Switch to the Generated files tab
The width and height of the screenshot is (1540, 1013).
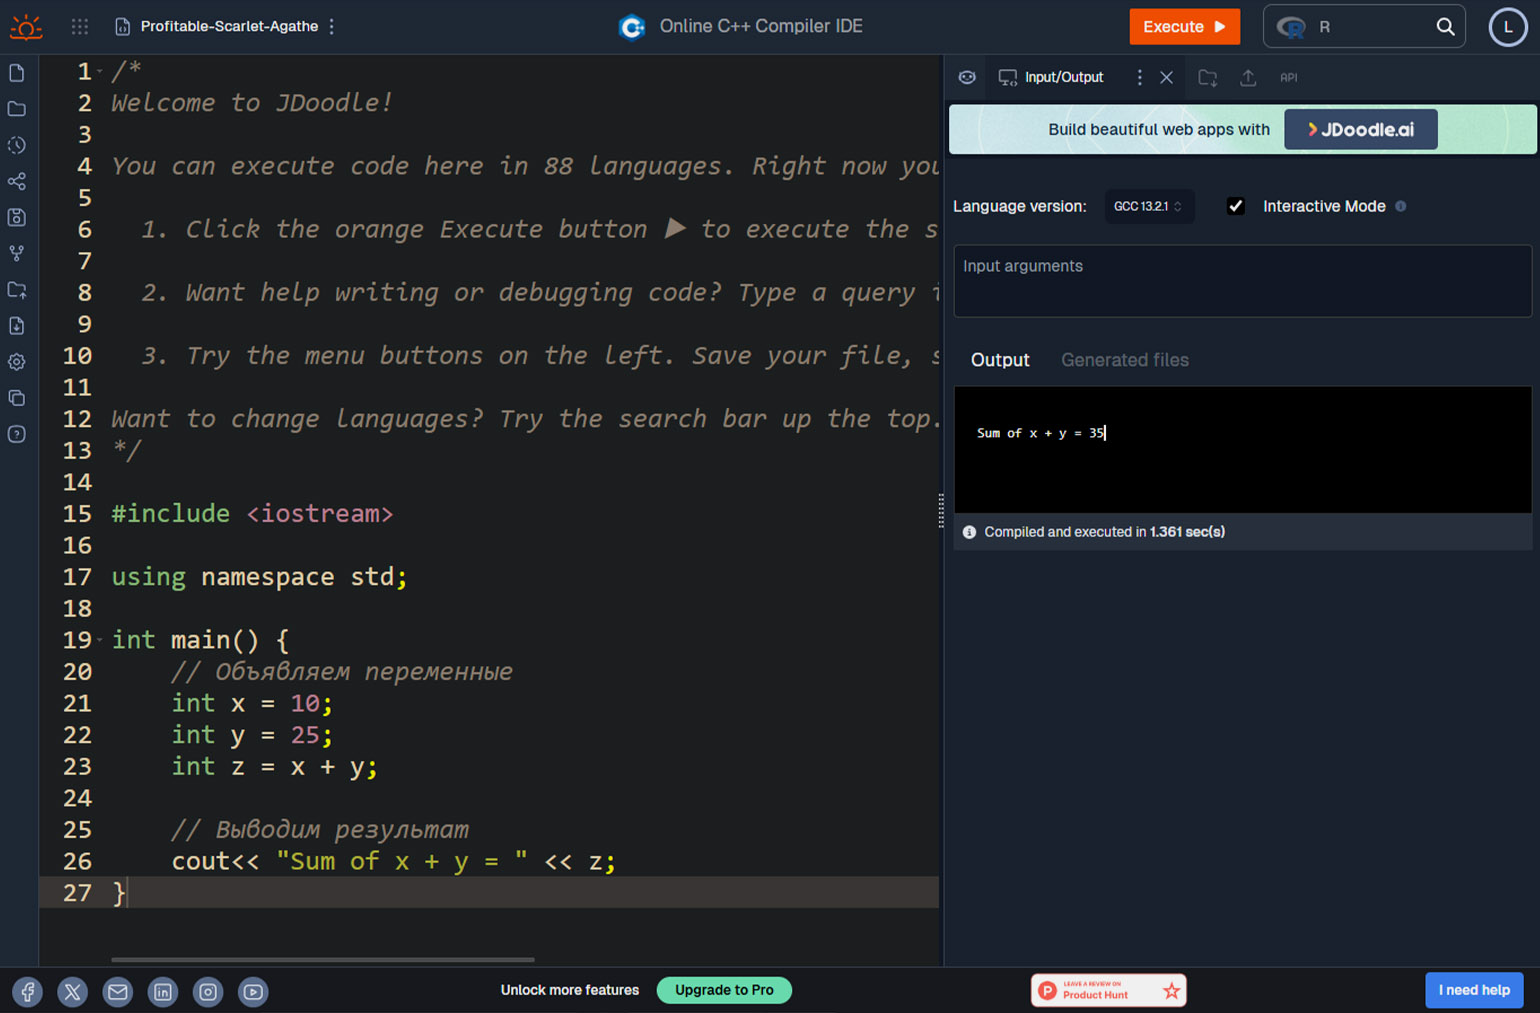1124,360
